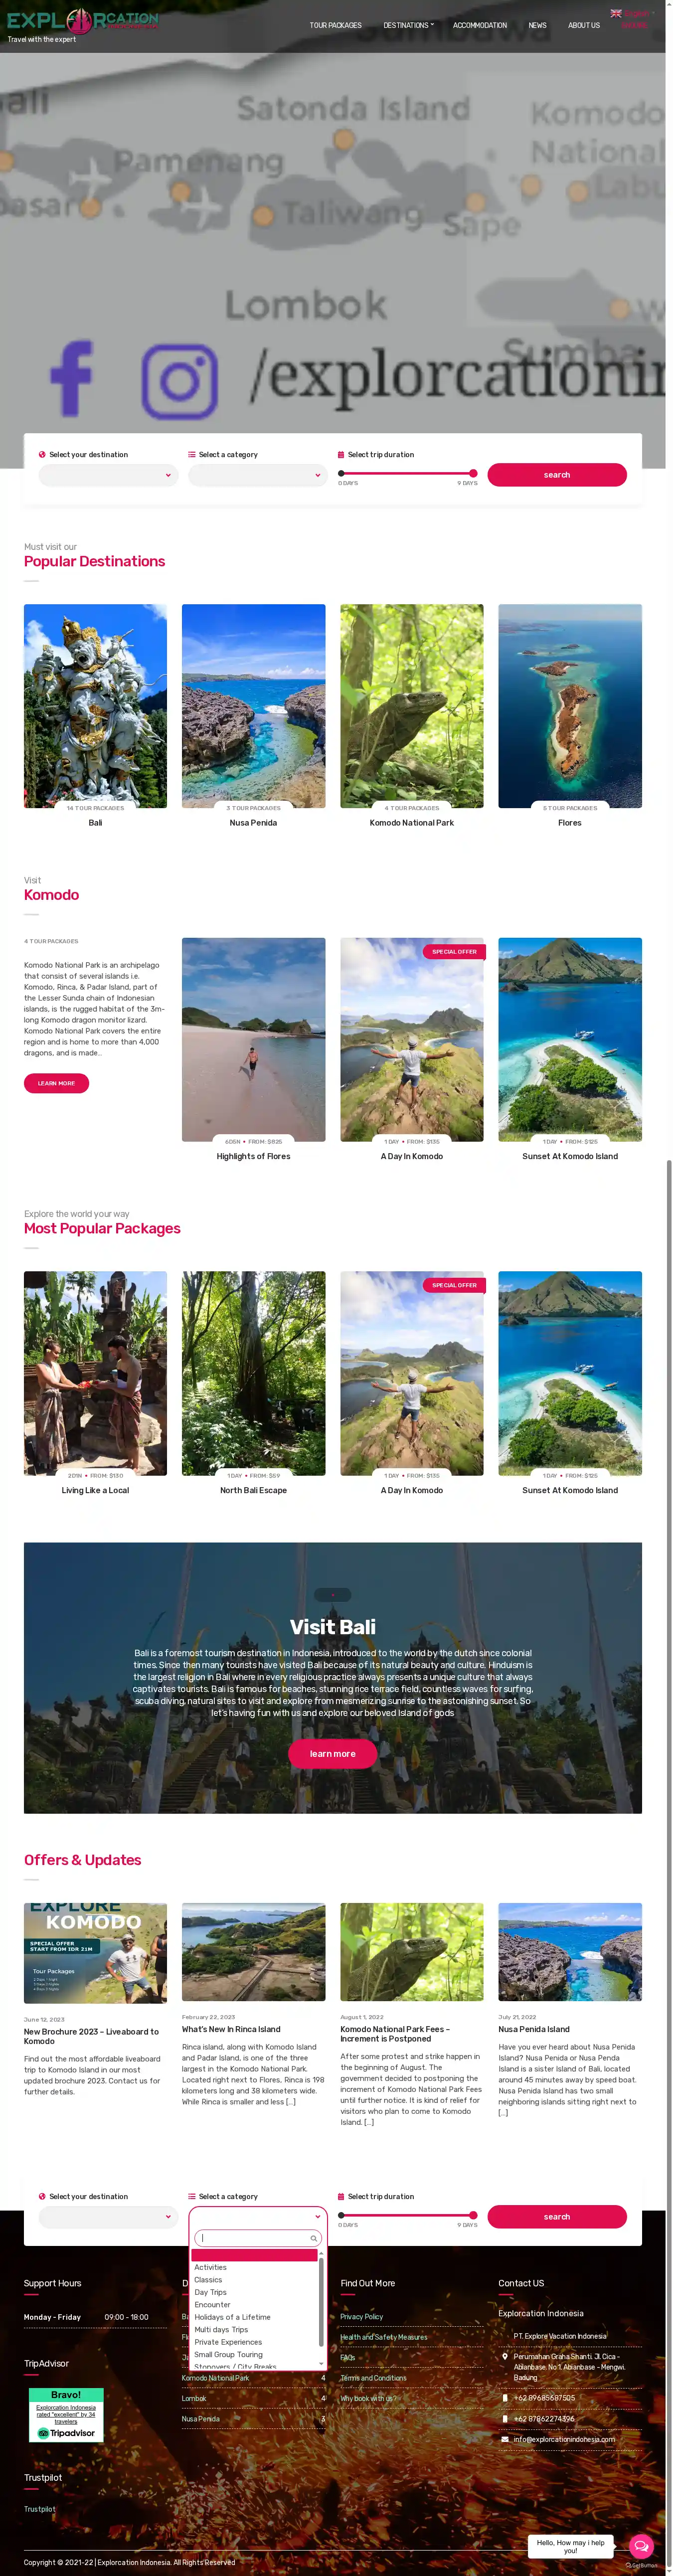Screen dimensions: 673x2576
Task: Open the top Select your destination dropdown
Action: pos(108,475)
